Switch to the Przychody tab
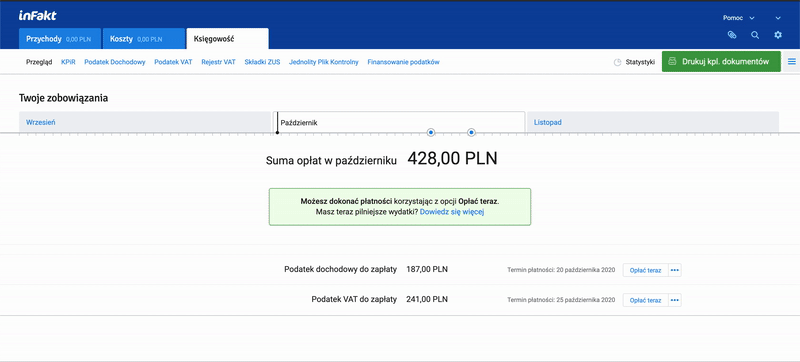 pos(60,39)
